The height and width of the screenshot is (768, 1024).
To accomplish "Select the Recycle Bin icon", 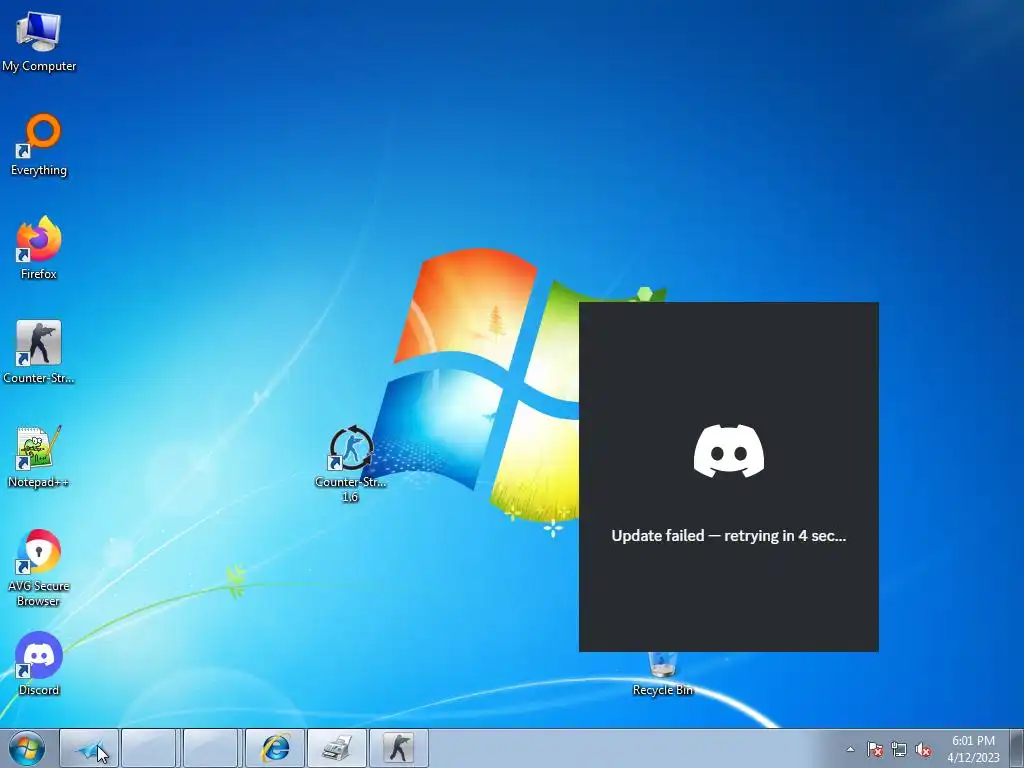I will 663,673.
